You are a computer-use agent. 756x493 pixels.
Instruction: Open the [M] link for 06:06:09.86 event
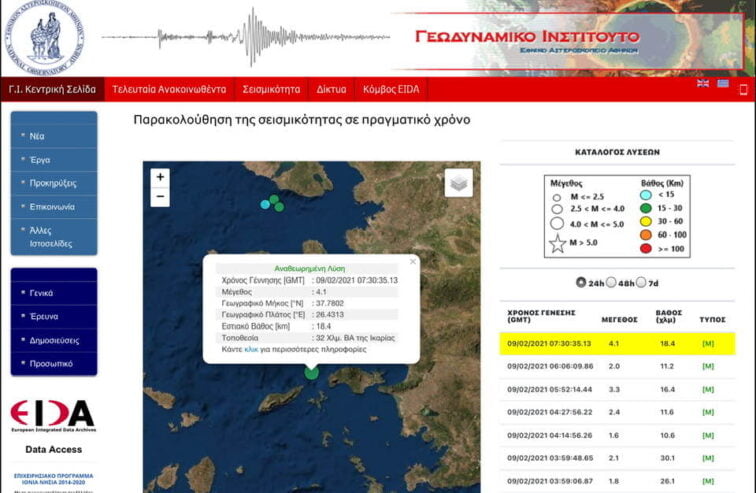708,366
